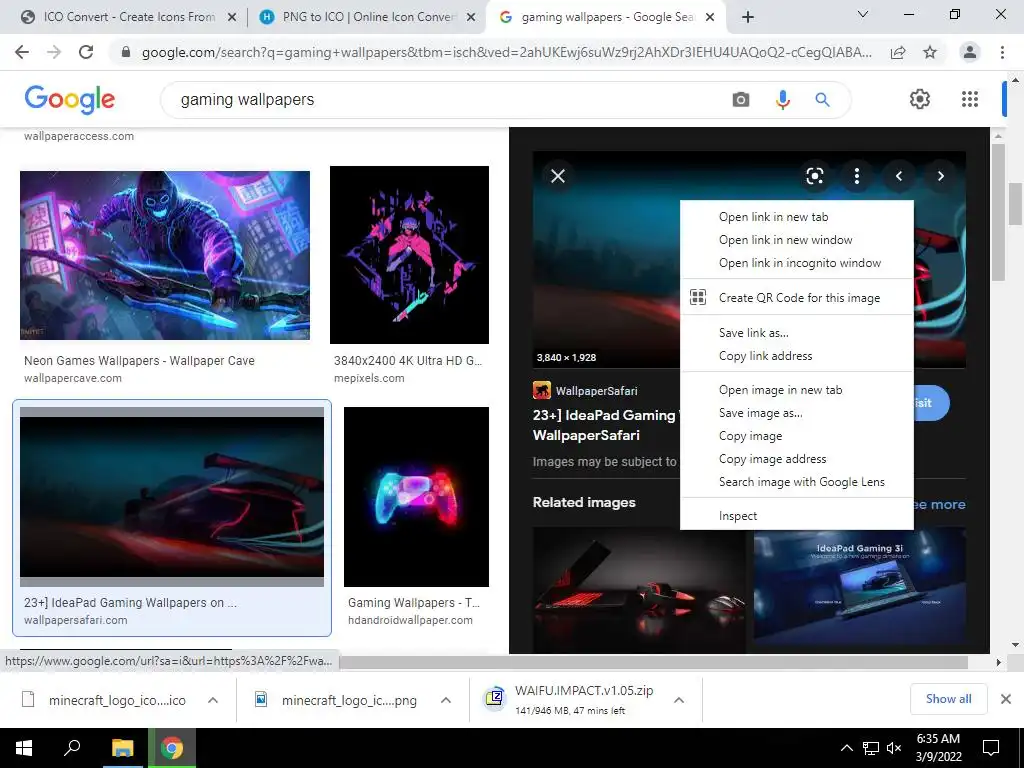
Task: Open a new browser tab
Action: pyautogui.click(x=748, y=17)
